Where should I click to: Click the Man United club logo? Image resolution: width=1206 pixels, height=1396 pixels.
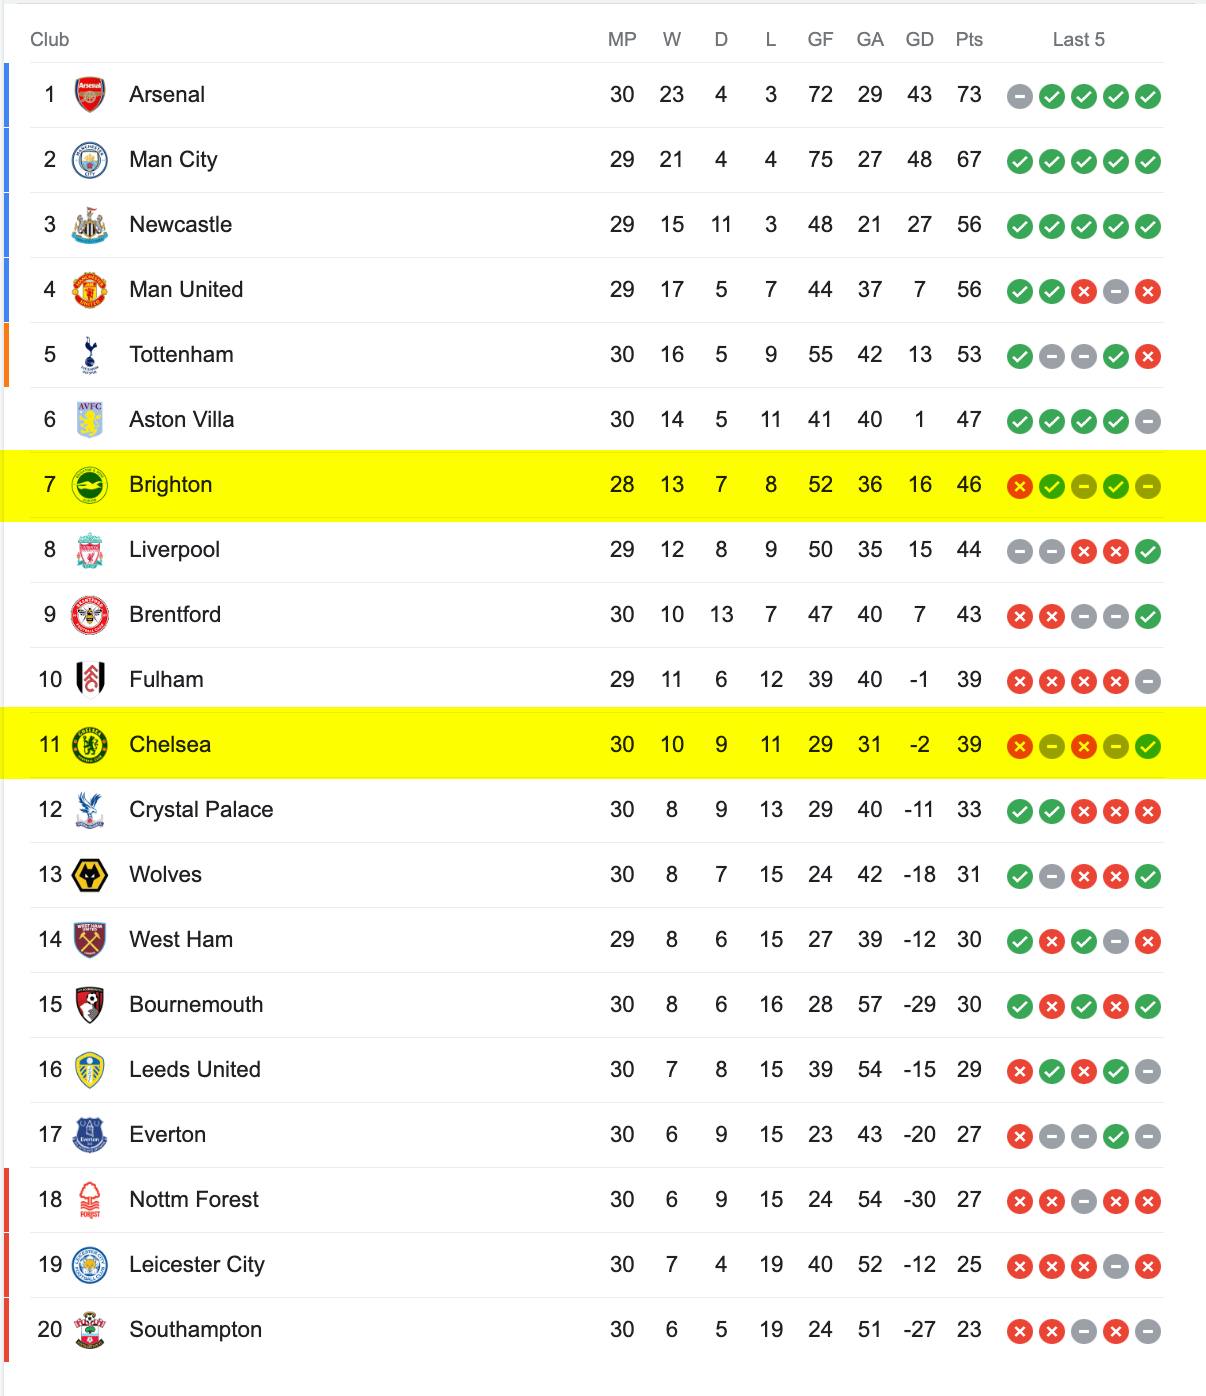point(90,290)
